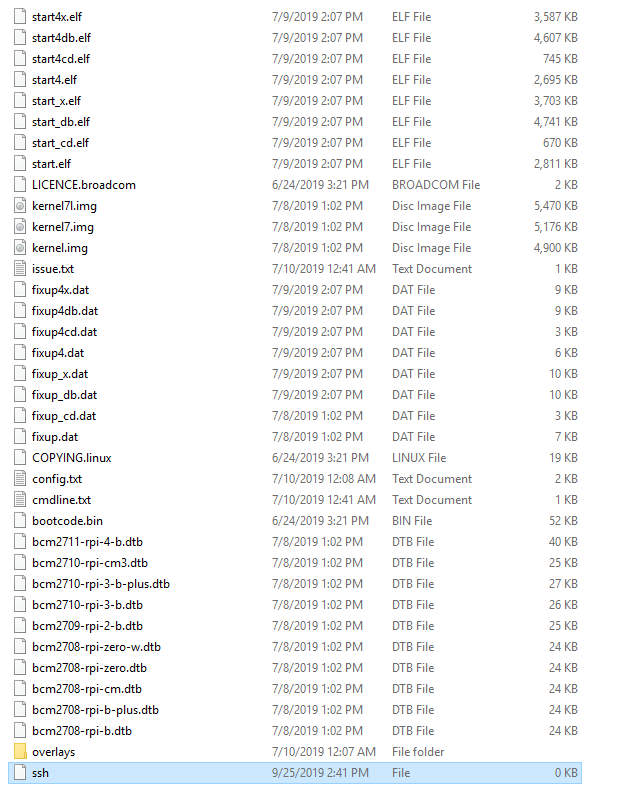
Task: Click the LICENCE.broadcom file name
Action: (x=84, y=185)
